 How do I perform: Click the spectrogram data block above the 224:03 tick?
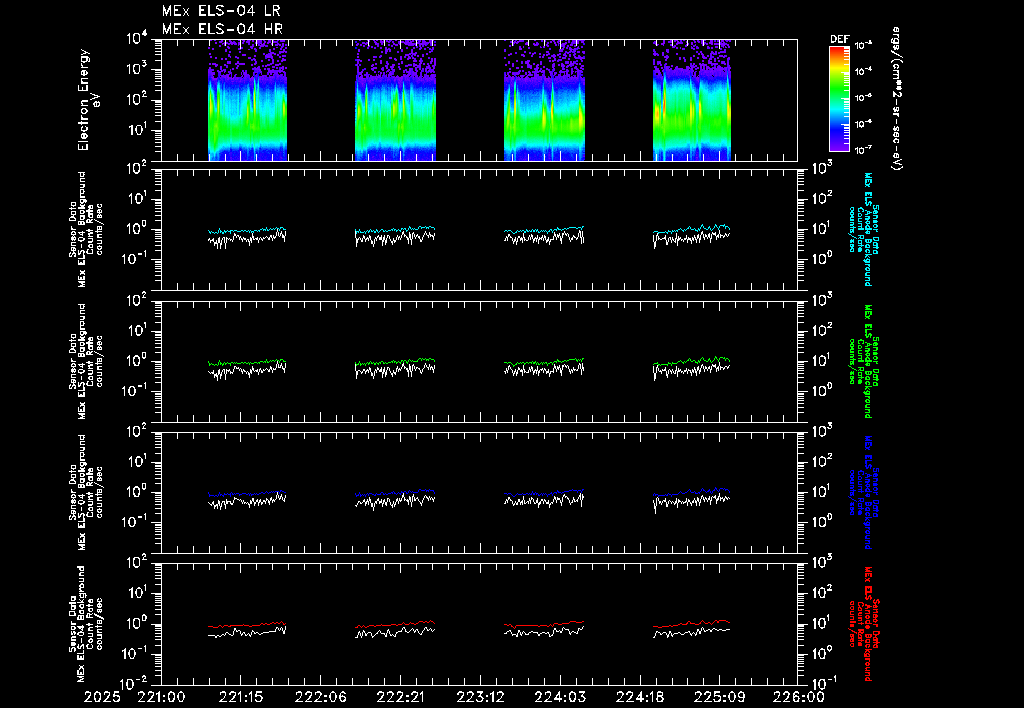tap(544, 100)
